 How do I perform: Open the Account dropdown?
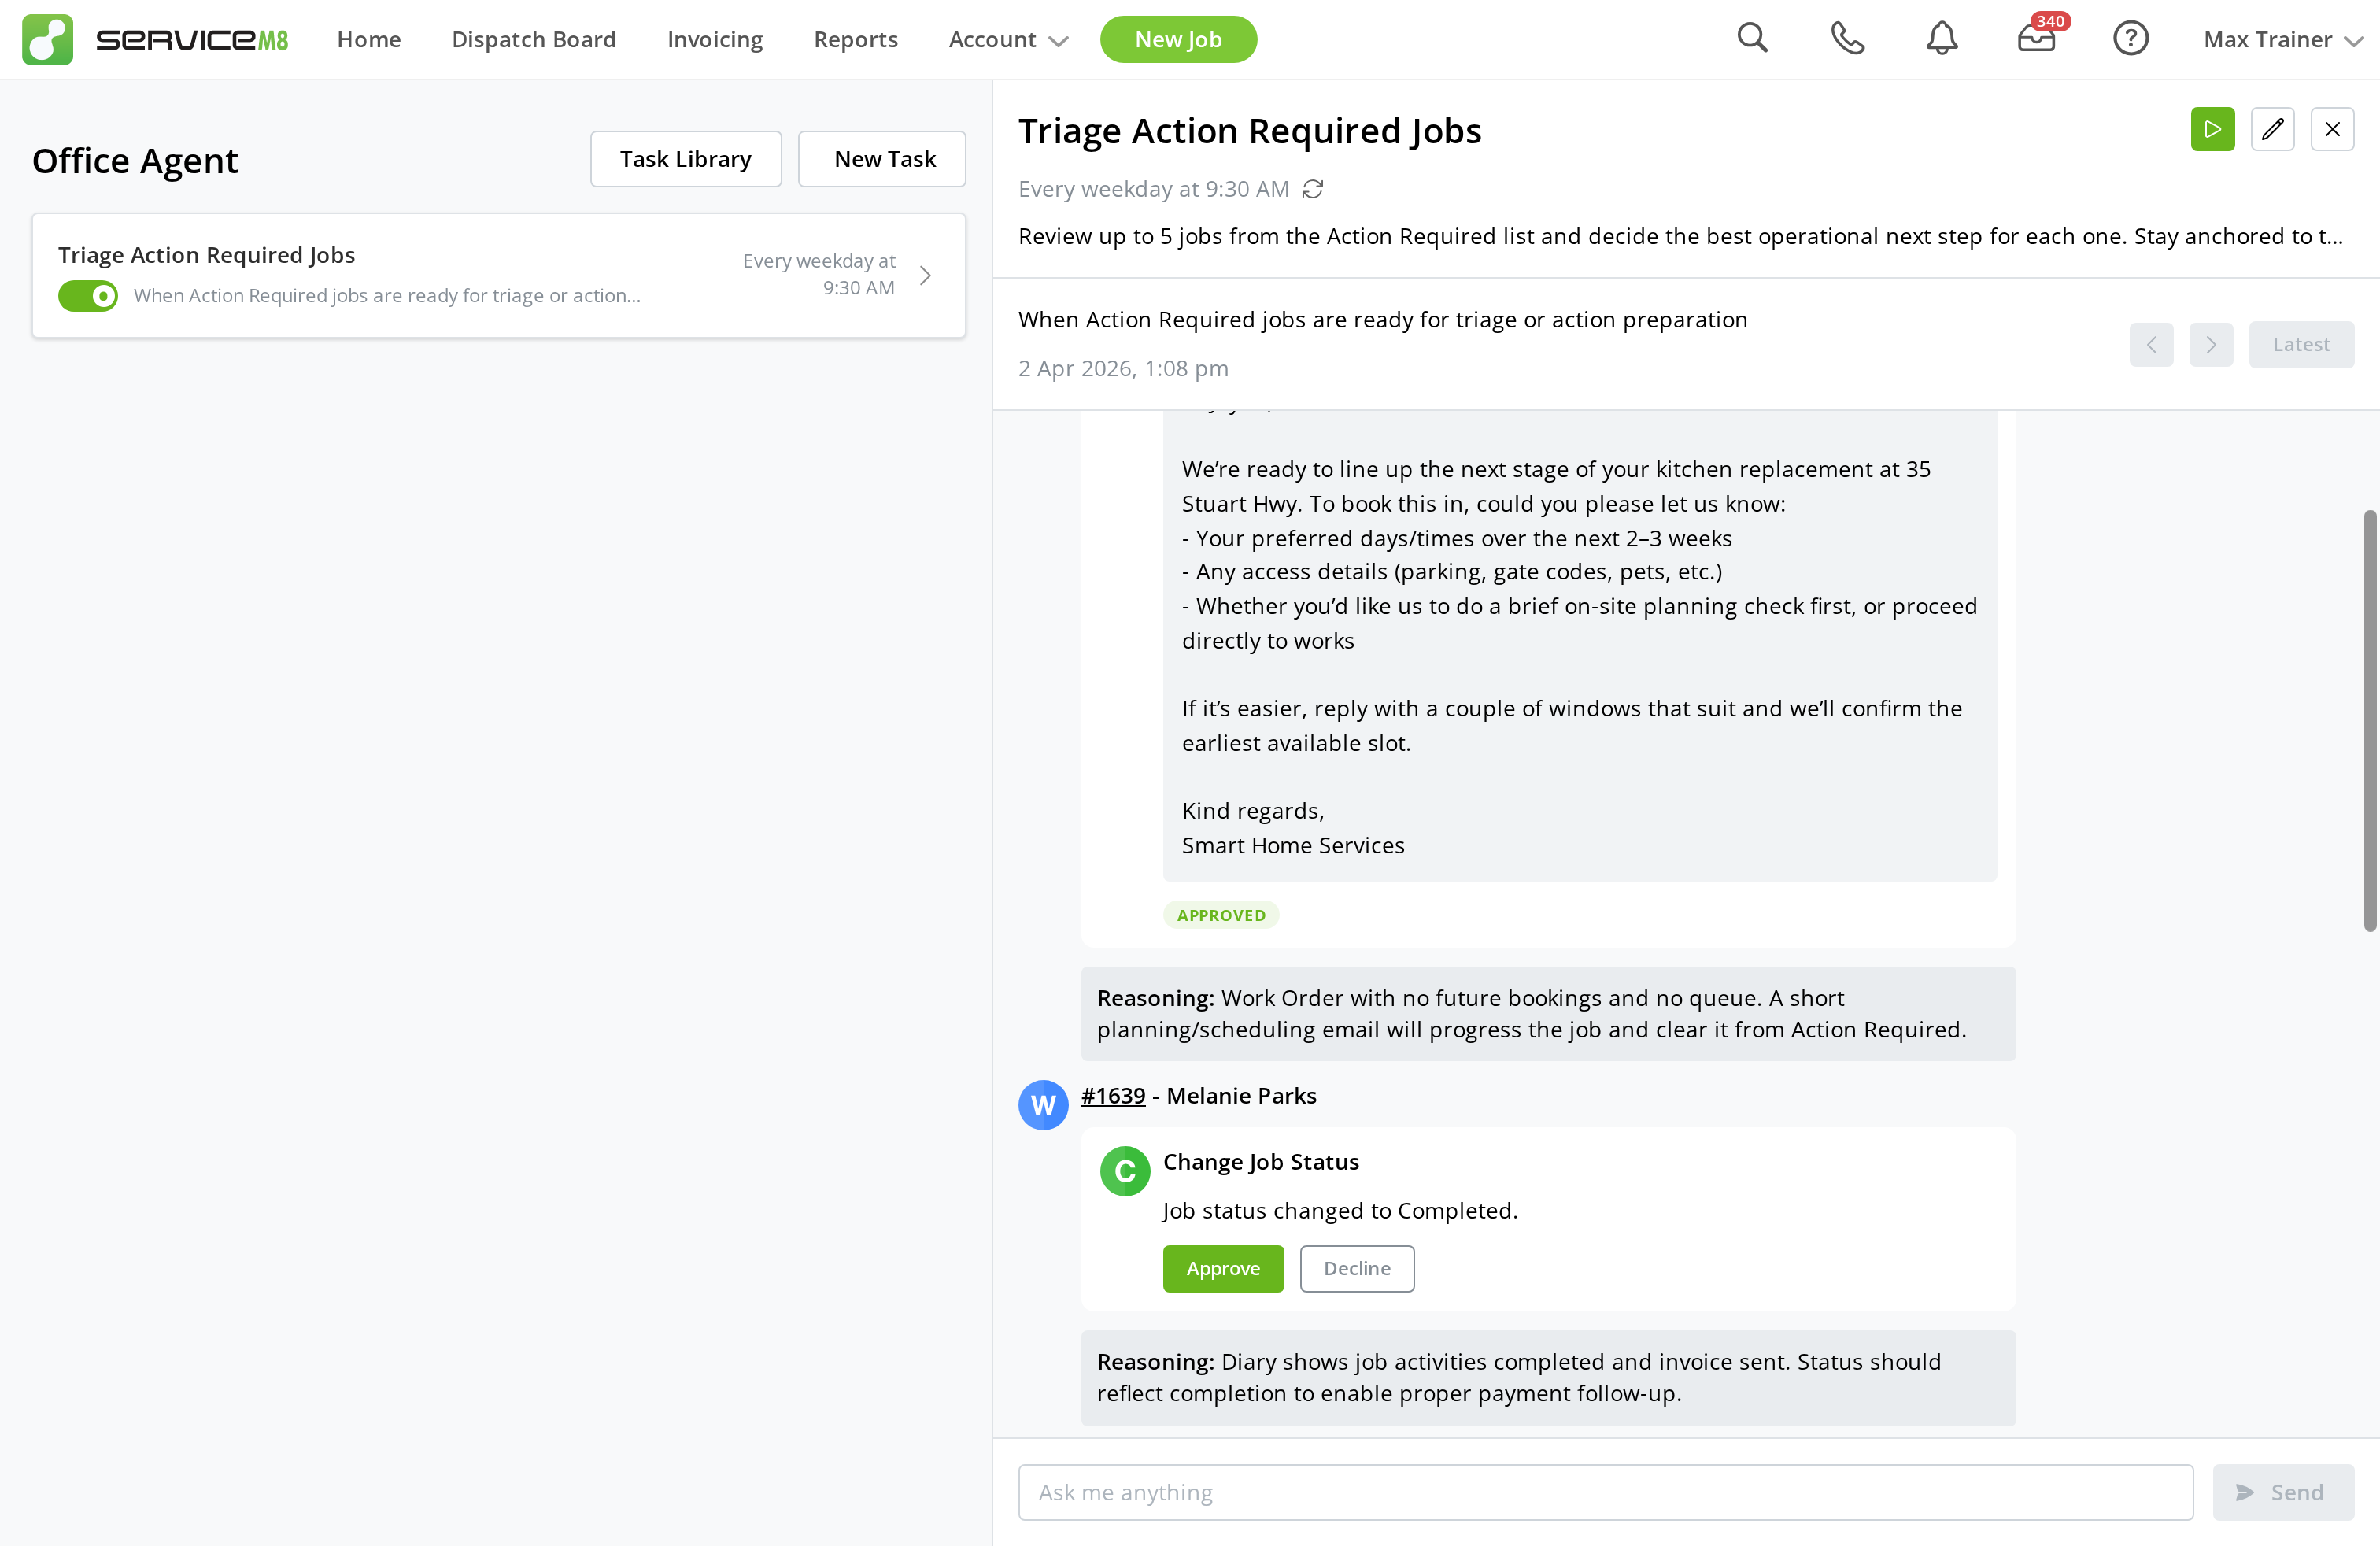(x=1007, y=40)
